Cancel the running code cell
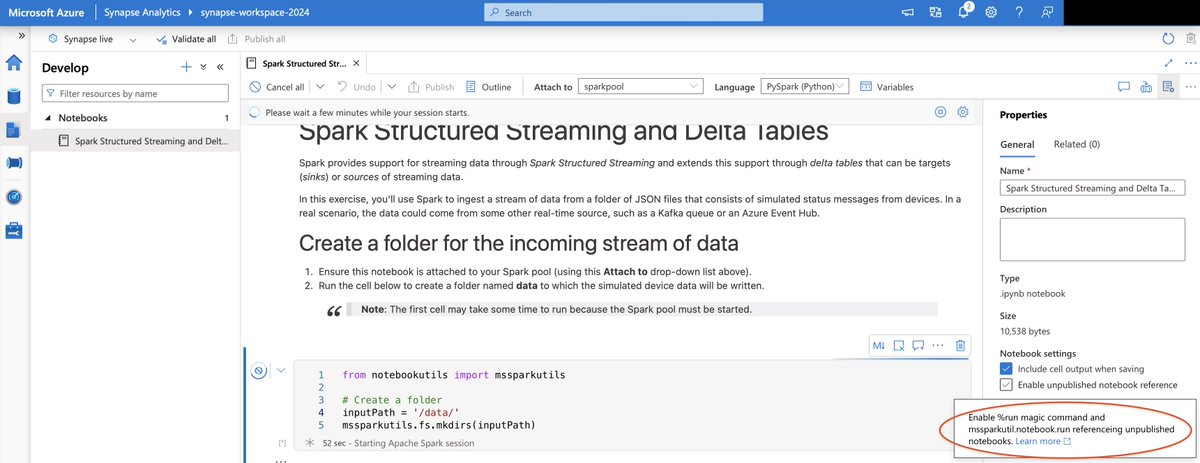The width and height of the screenshot is (1200, 463). [x=258, y=371]
